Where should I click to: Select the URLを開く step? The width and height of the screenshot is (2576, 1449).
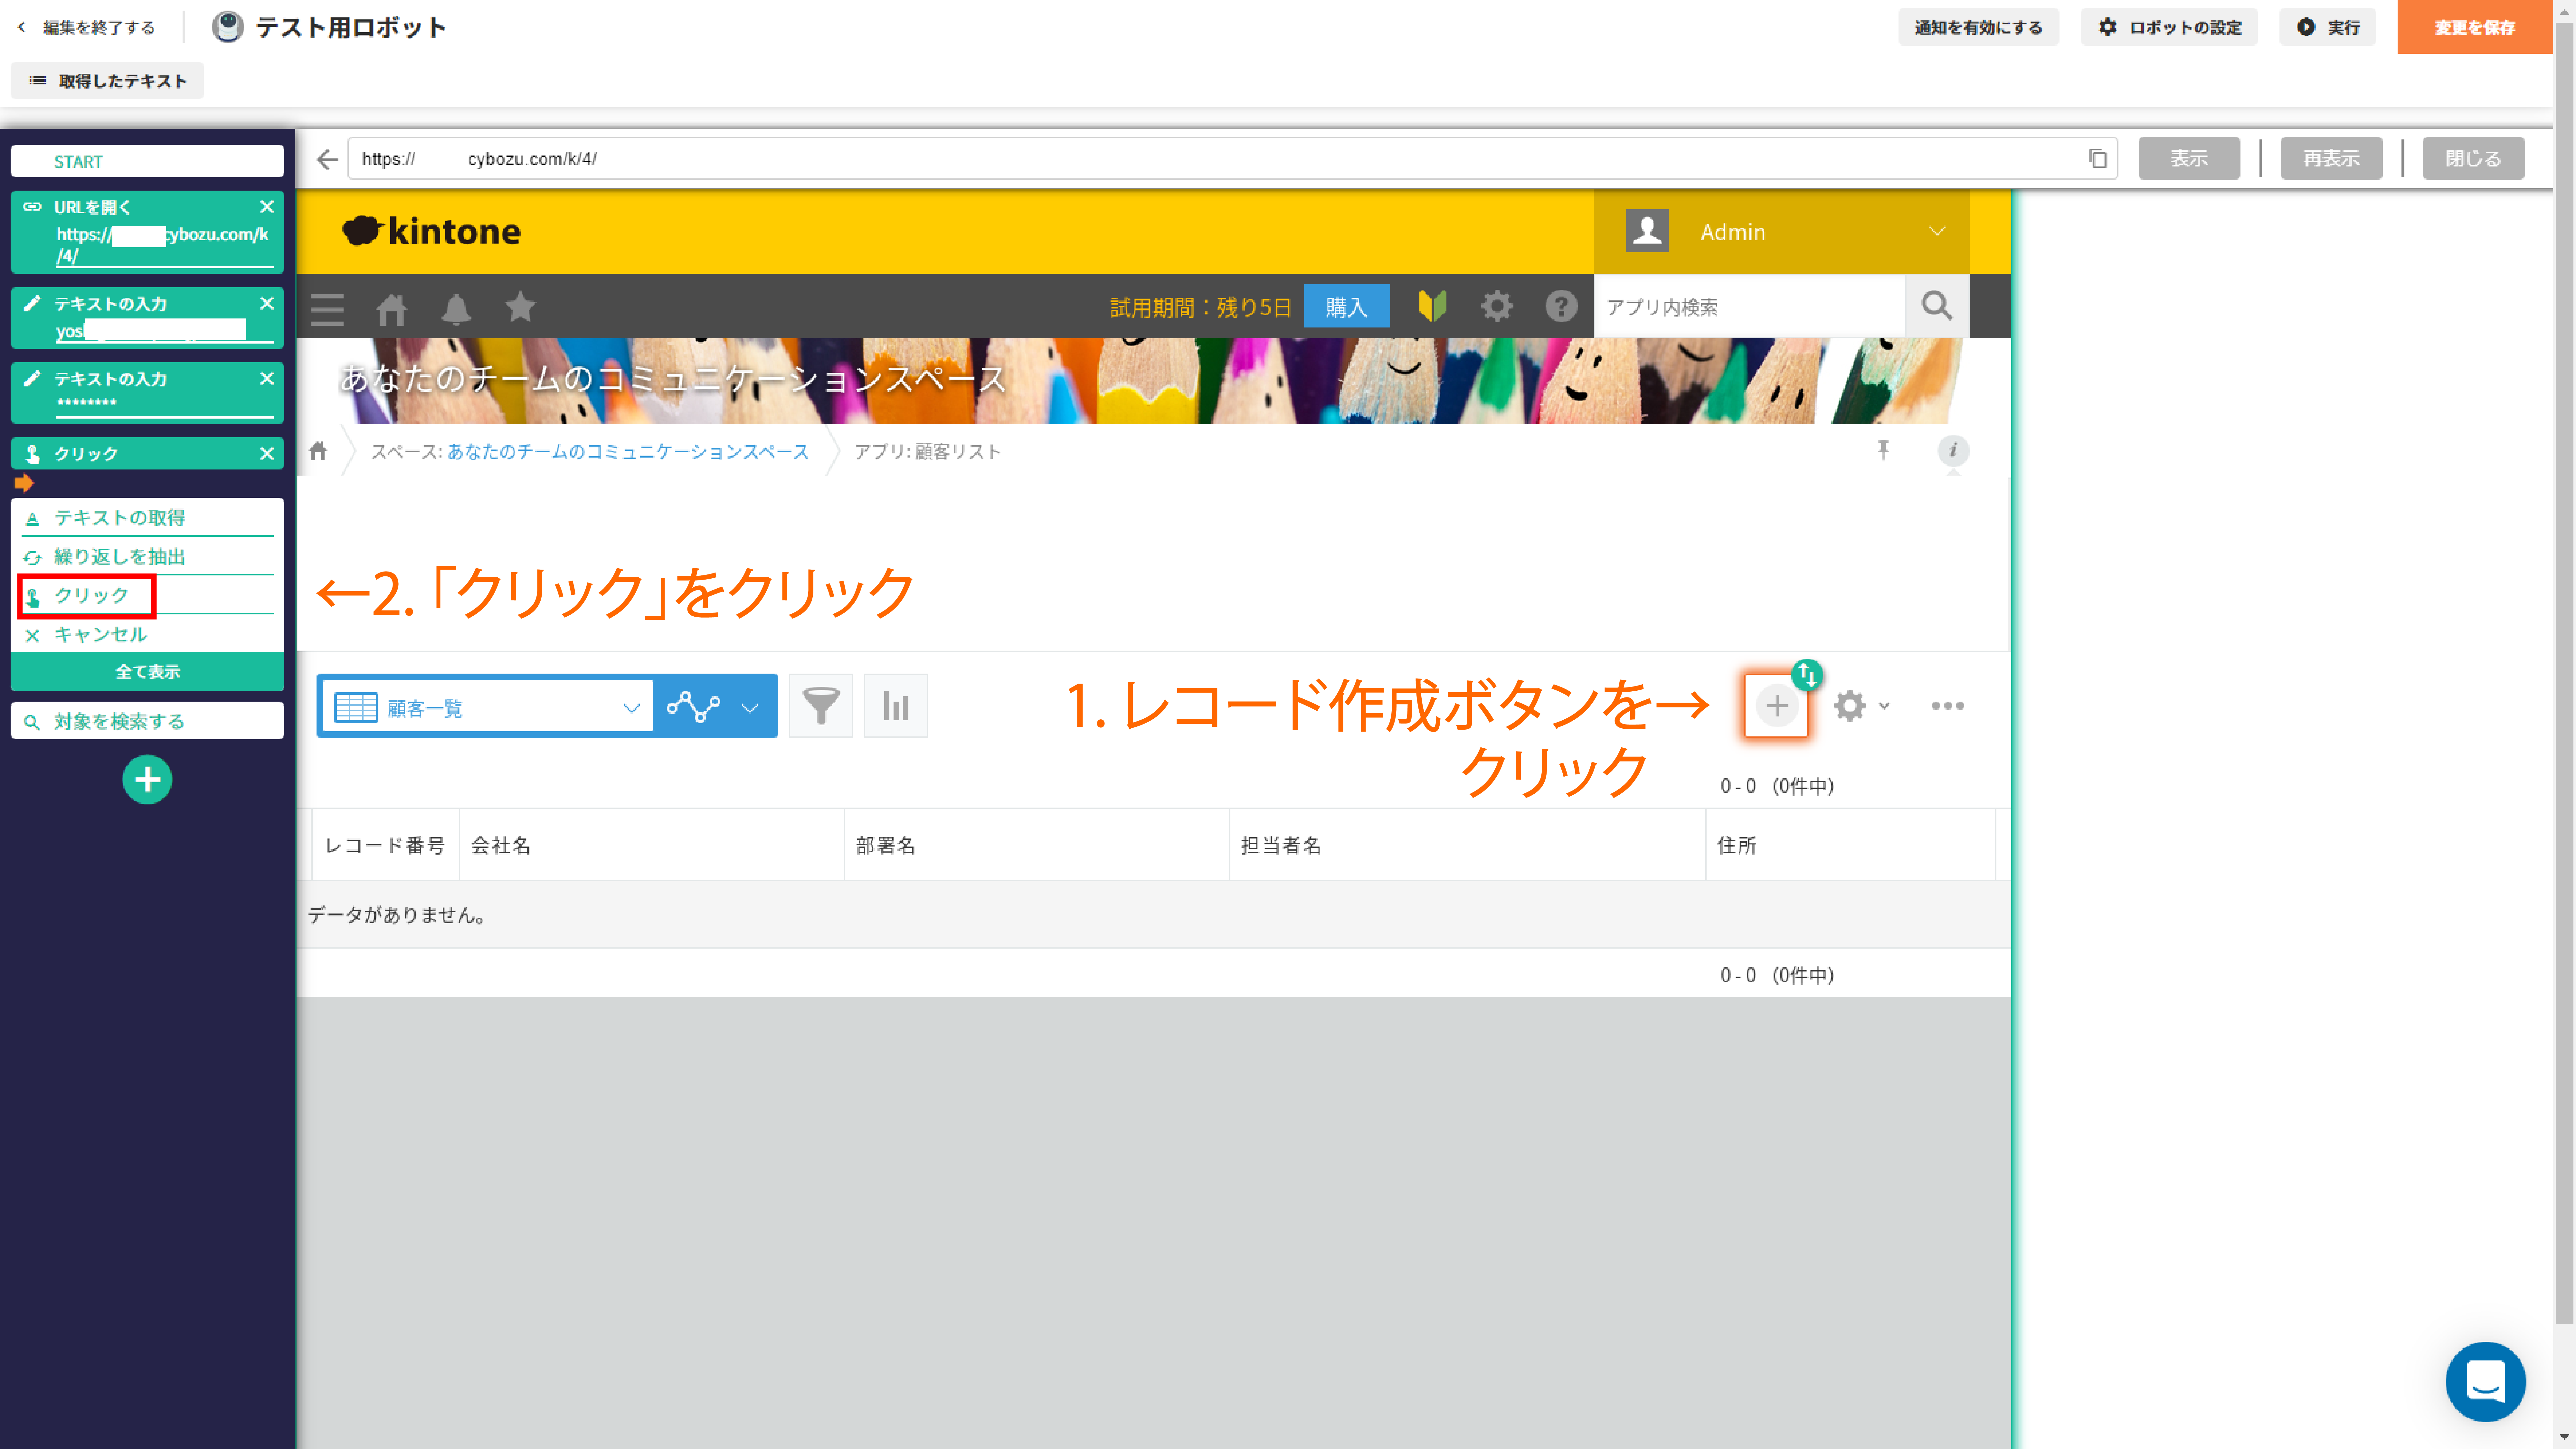pos(147,232)
